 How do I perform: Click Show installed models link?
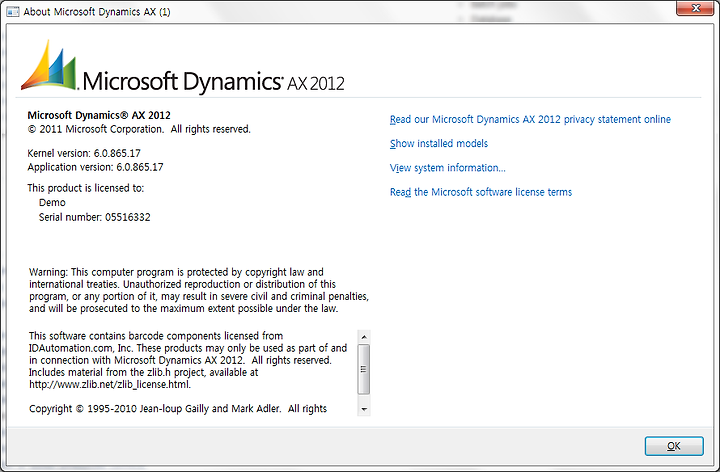click(x=439, y=144)
